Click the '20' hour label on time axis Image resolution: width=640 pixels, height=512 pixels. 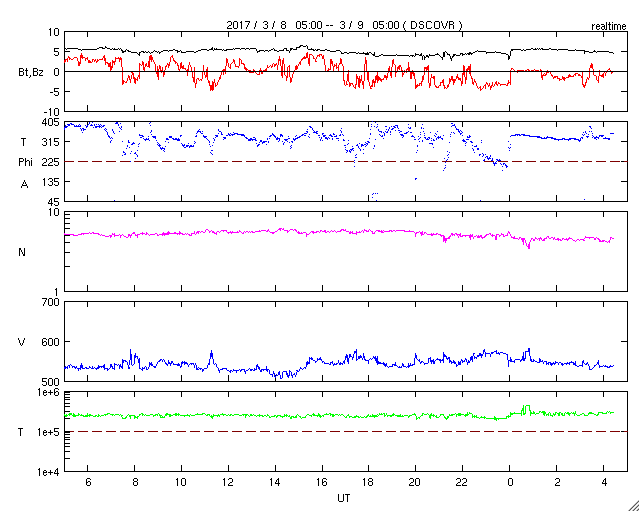[416, 483]
